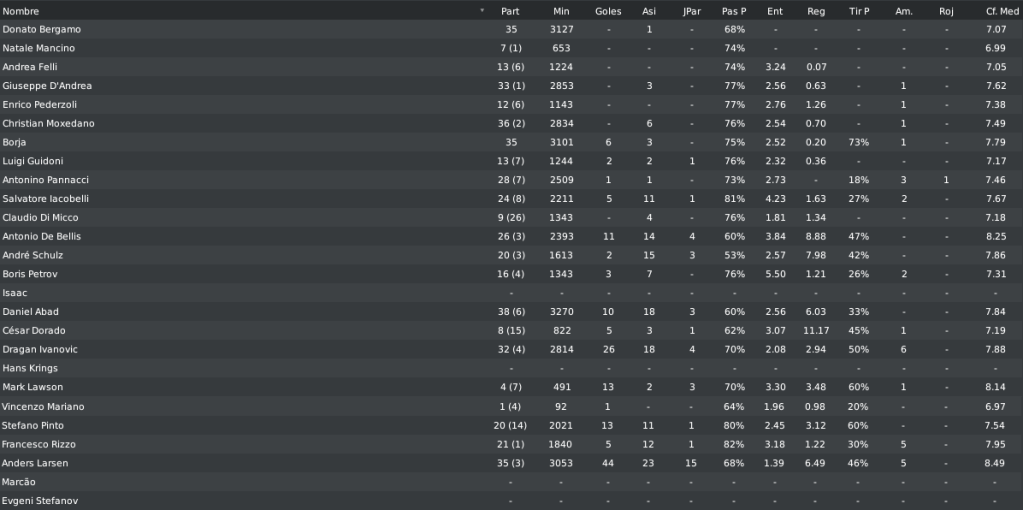Sort by Goles column header

click(x=608, y=11)
